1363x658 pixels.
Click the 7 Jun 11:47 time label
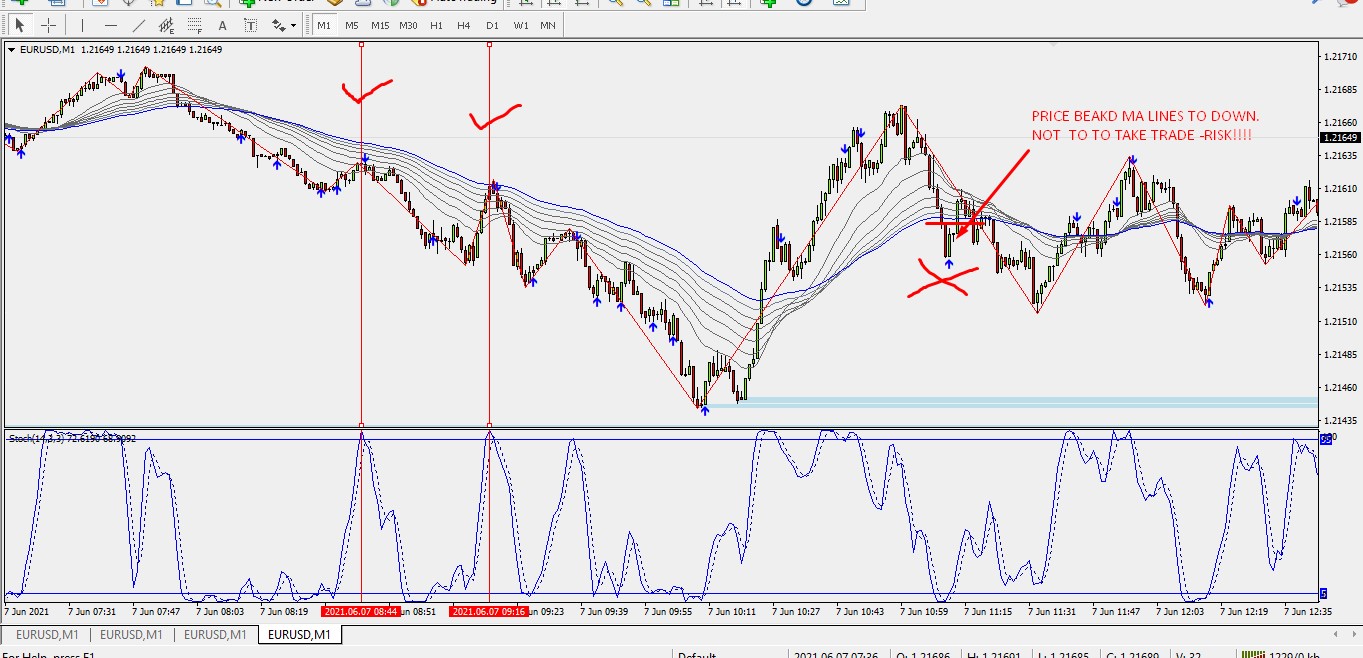click(1116, 610)
